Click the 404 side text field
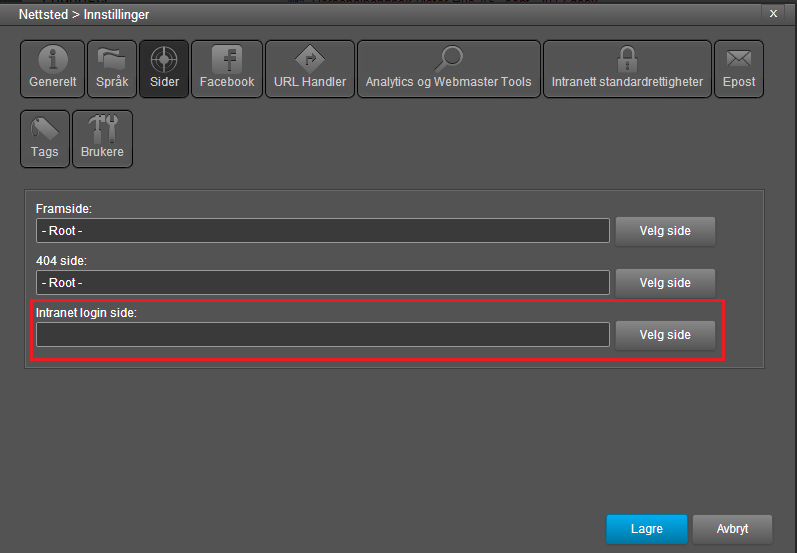The width and height of the screenshot is (797, 553). [x=322, y=283]
